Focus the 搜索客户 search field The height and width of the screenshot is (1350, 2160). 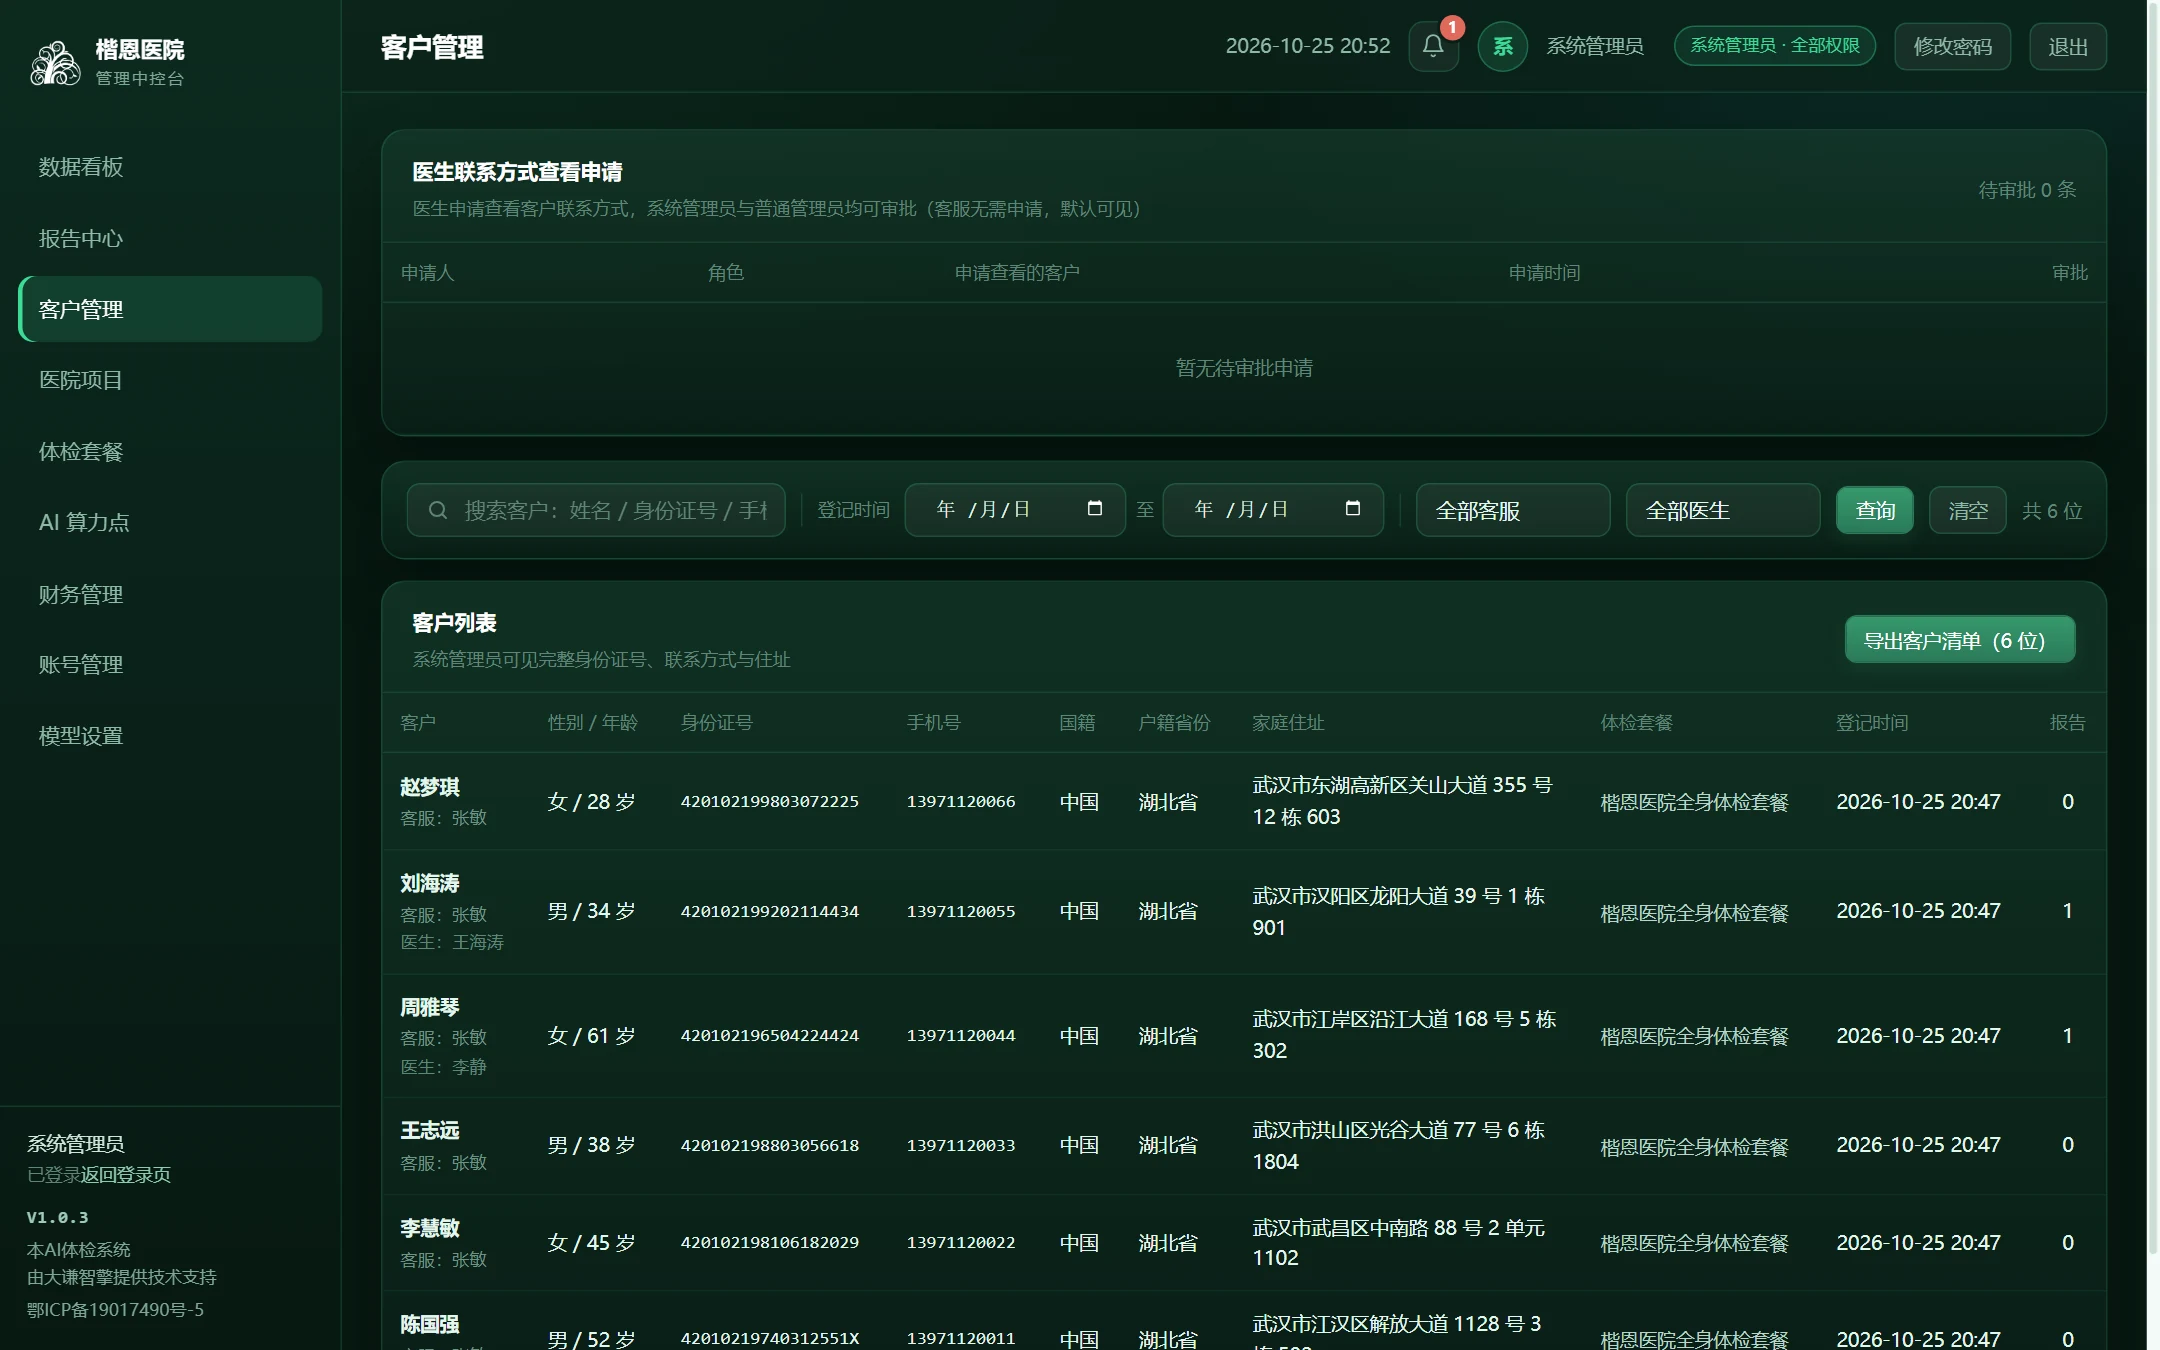[x=596, y=510]
